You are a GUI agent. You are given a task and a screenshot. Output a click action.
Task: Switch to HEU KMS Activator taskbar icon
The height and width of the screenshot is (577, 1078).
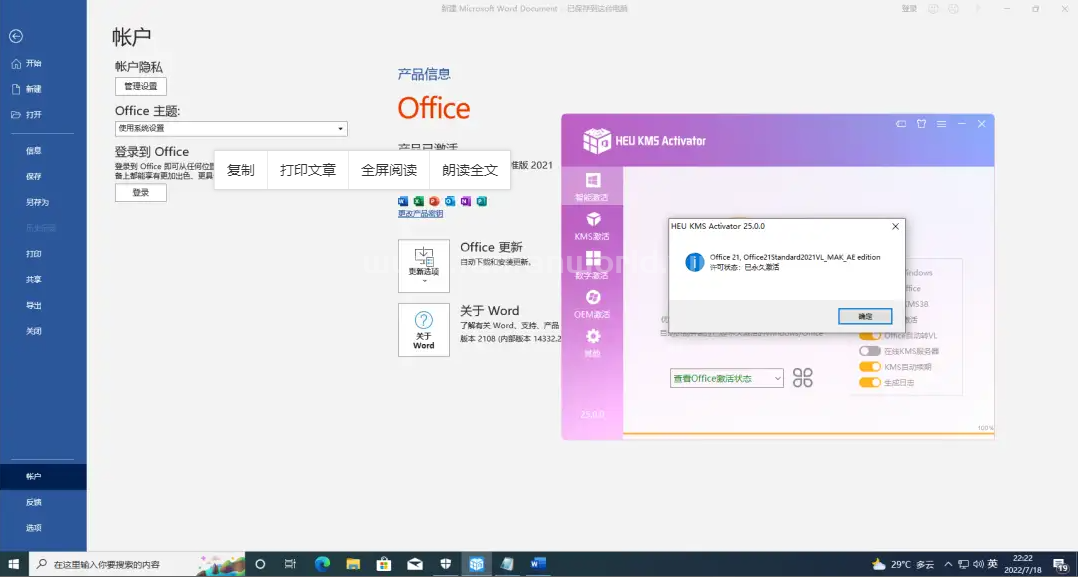(476, 565)
